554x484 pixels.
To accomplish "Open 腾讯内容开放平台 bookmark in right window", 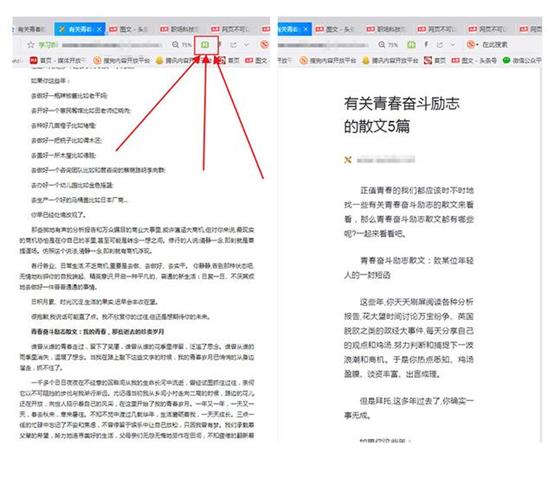I will point(390,60).
